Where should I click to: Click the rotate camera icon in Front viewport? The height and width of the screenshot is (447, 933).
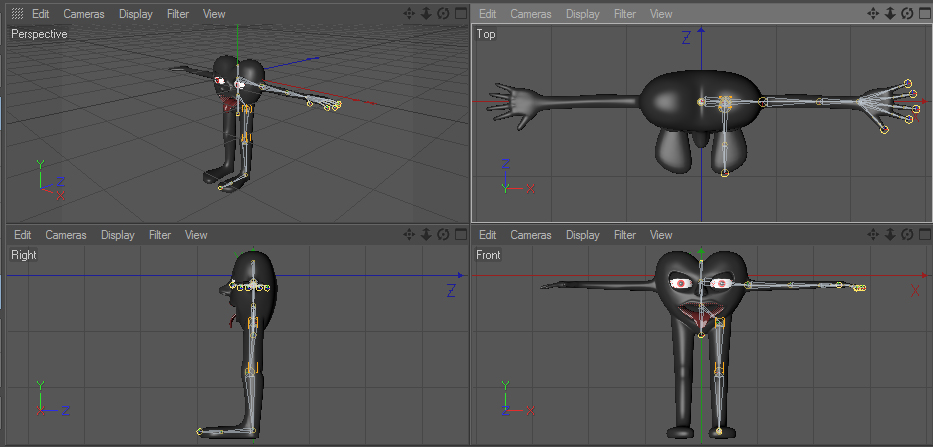pos(908,235)
